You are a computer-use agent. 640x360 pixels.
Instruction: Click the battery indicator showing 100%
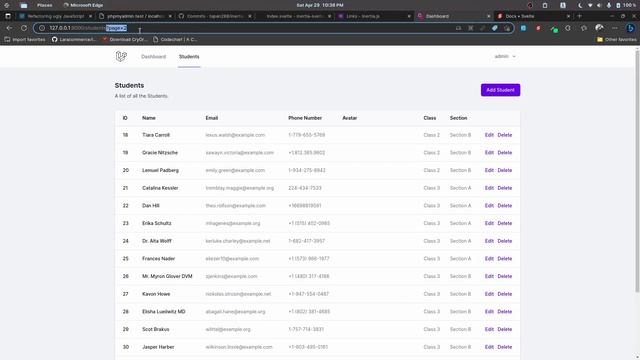pyautogui.click(x=627, y=5)
